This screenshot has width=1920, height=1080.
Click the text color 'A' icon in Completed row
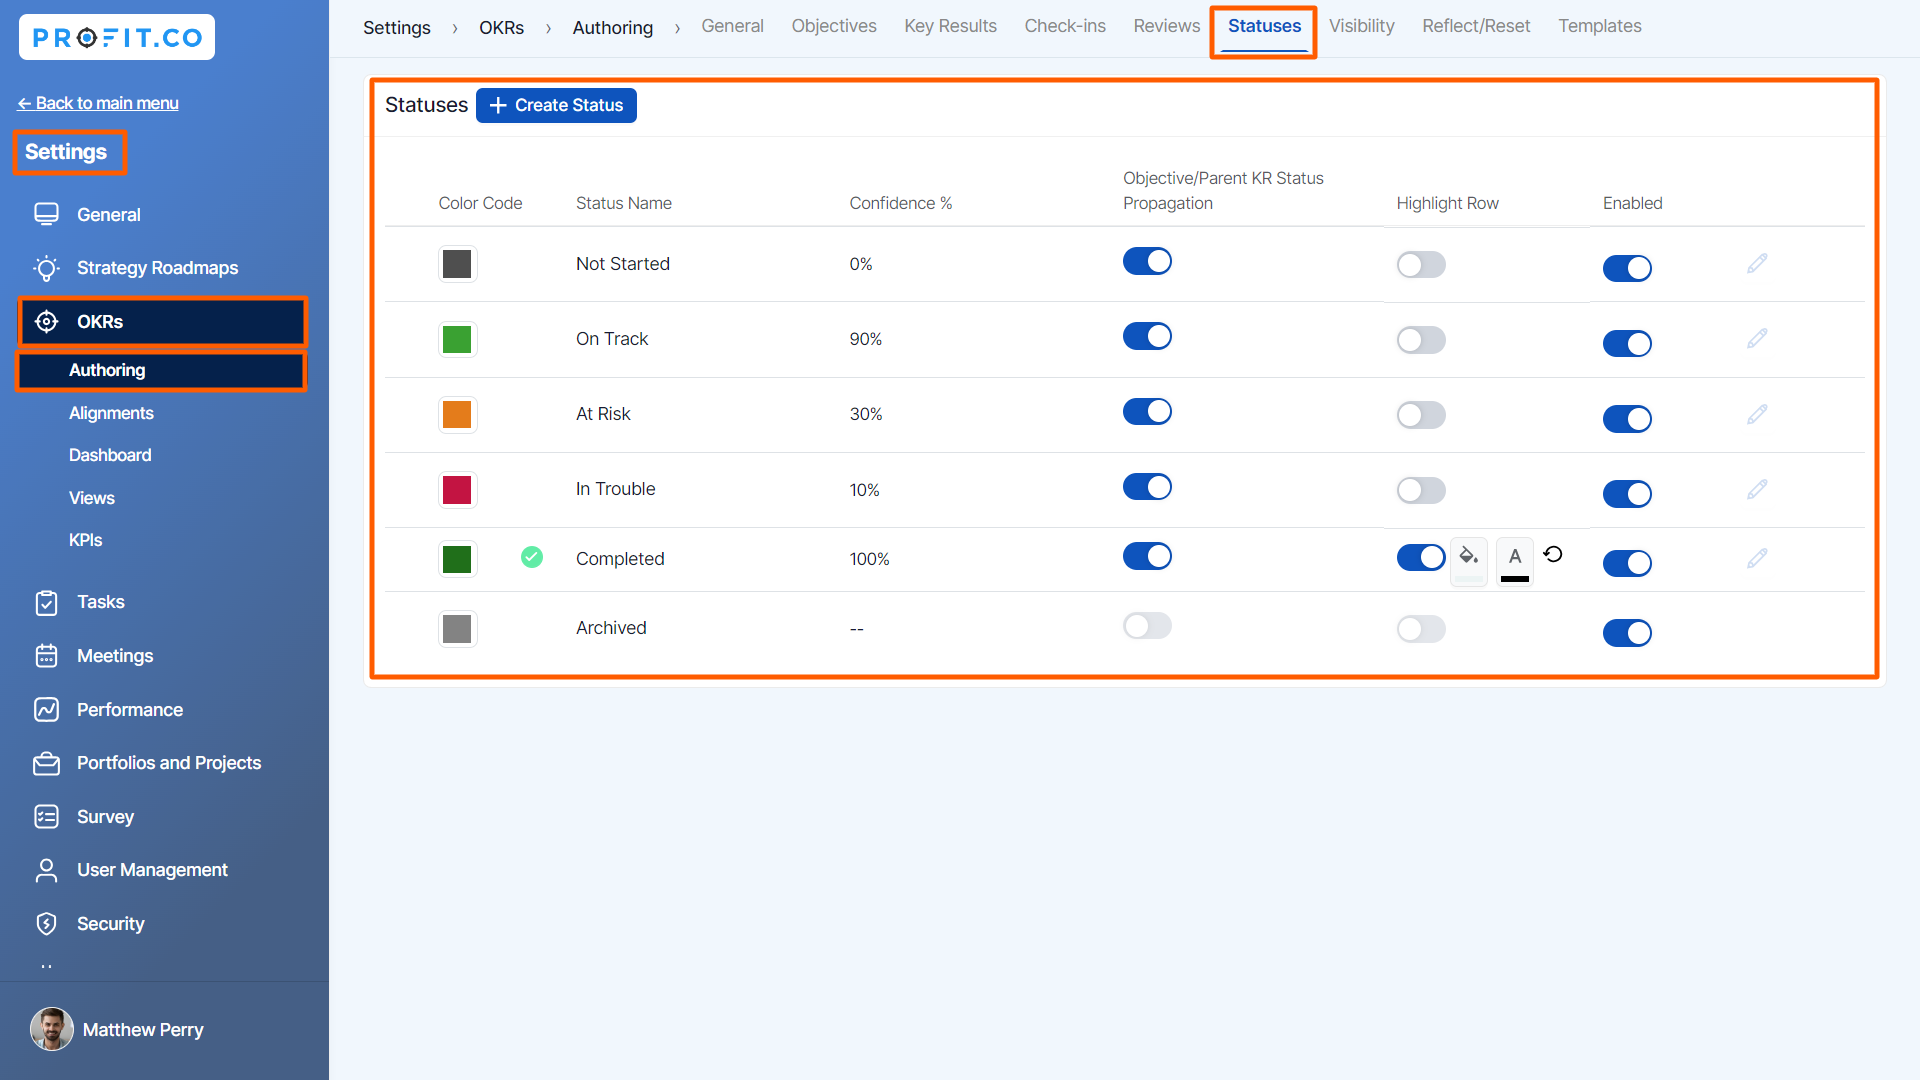1515,558
